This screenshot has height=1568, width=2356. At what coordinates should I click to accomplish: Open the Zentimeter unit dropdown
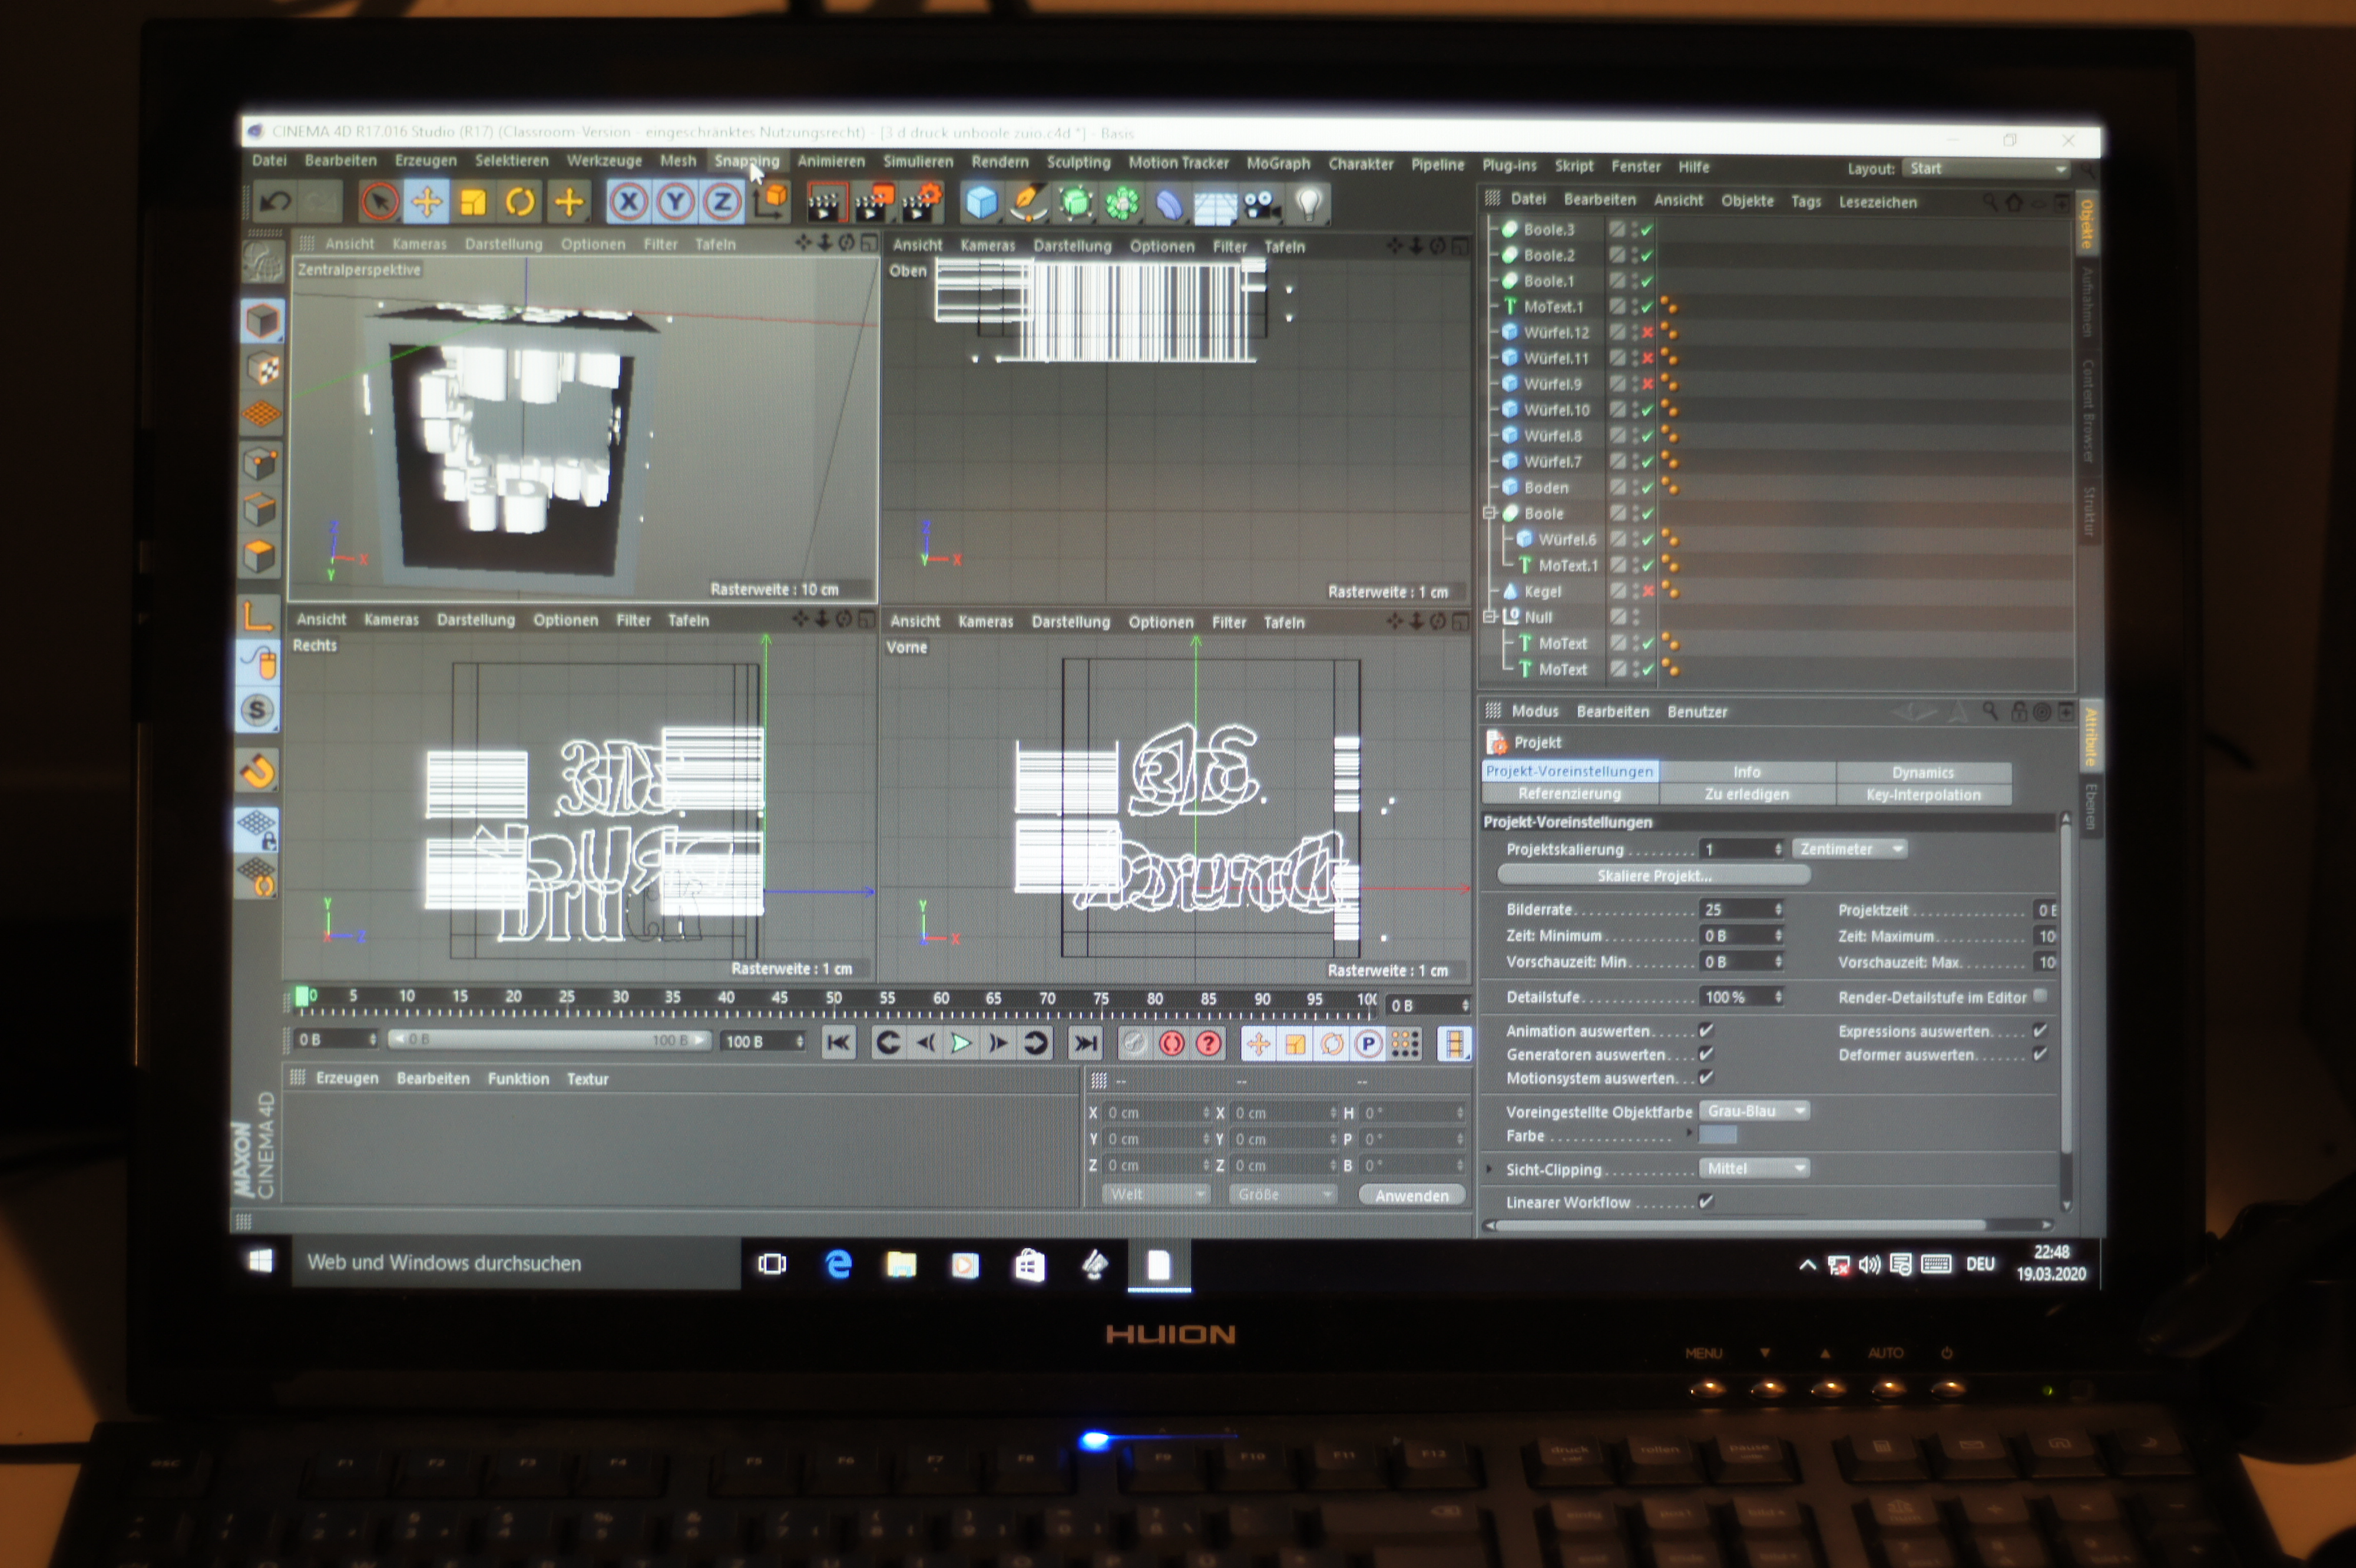(1850, 849)
